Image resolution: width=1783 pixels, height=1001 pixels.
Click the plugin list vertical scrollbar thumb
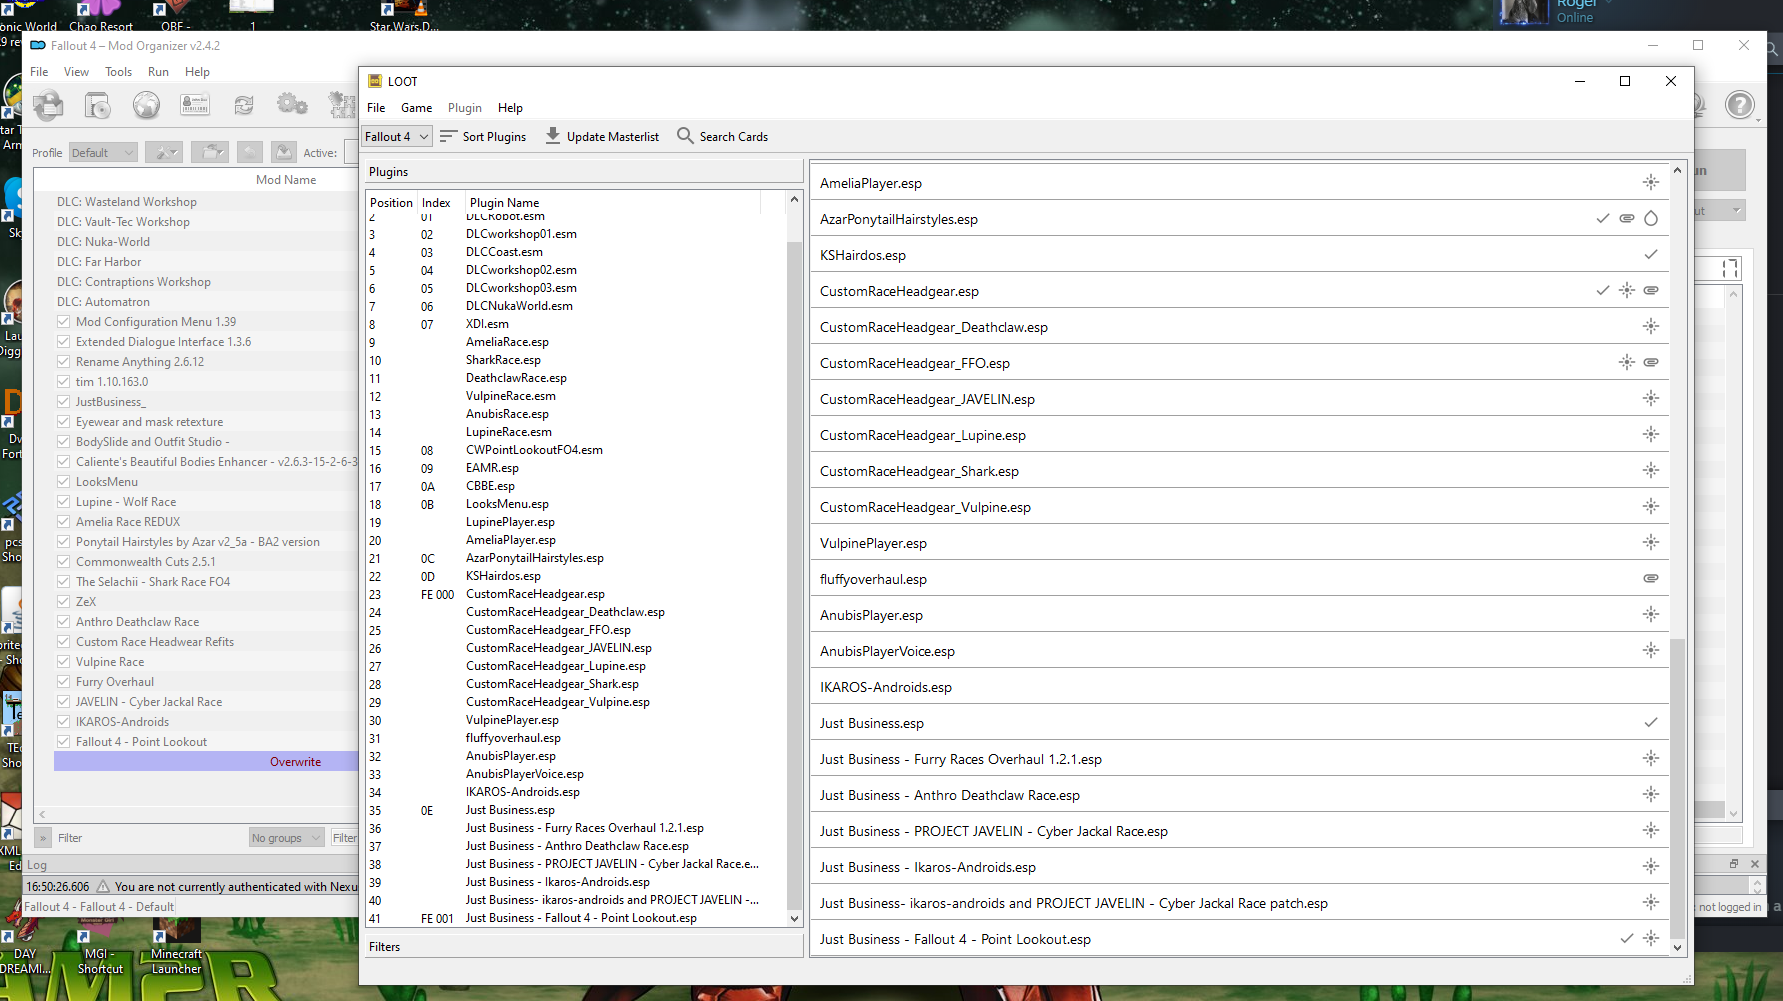tap(794, 576)
